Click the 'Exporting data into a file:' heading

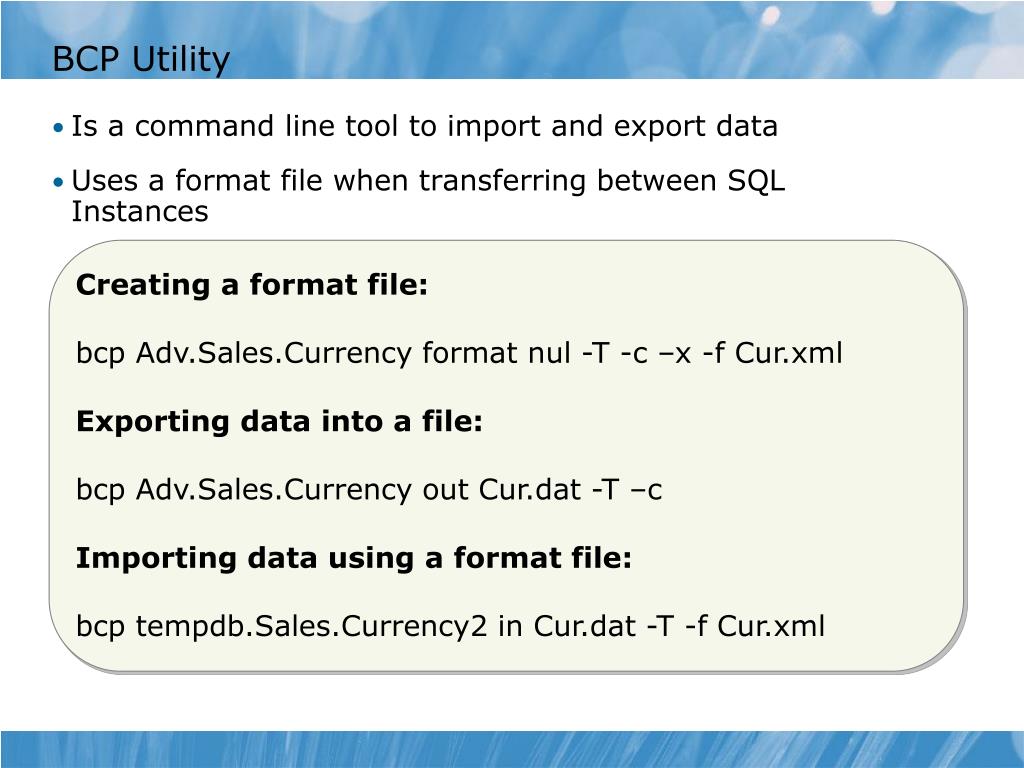point(280,421)
